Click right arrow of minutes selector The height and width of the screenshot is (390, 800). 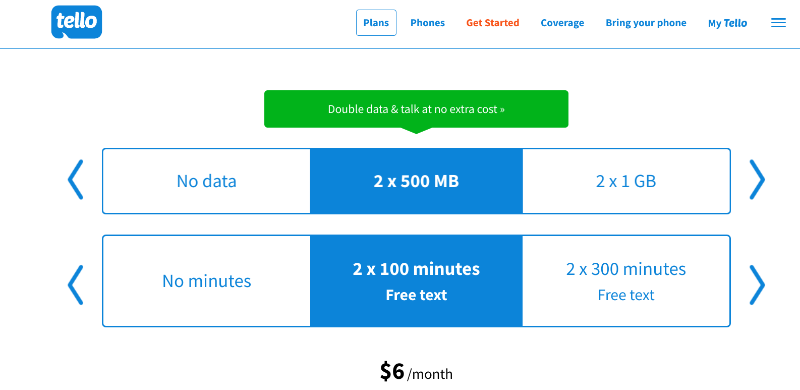tap(757, 285)
